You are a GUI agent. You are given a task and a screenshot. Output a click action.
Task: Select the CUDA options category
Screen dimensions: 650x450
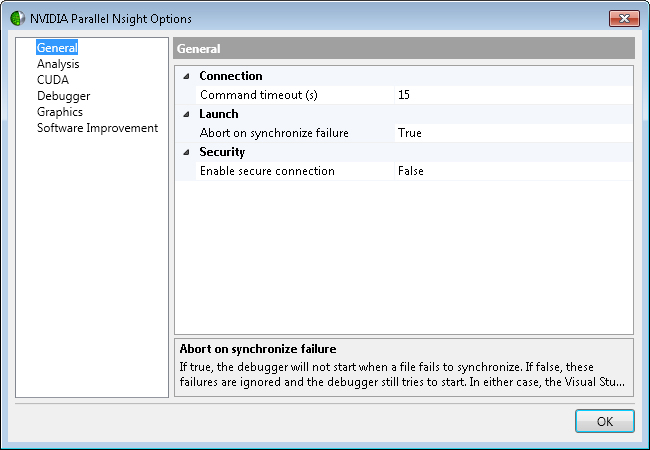tap(53, 80)
